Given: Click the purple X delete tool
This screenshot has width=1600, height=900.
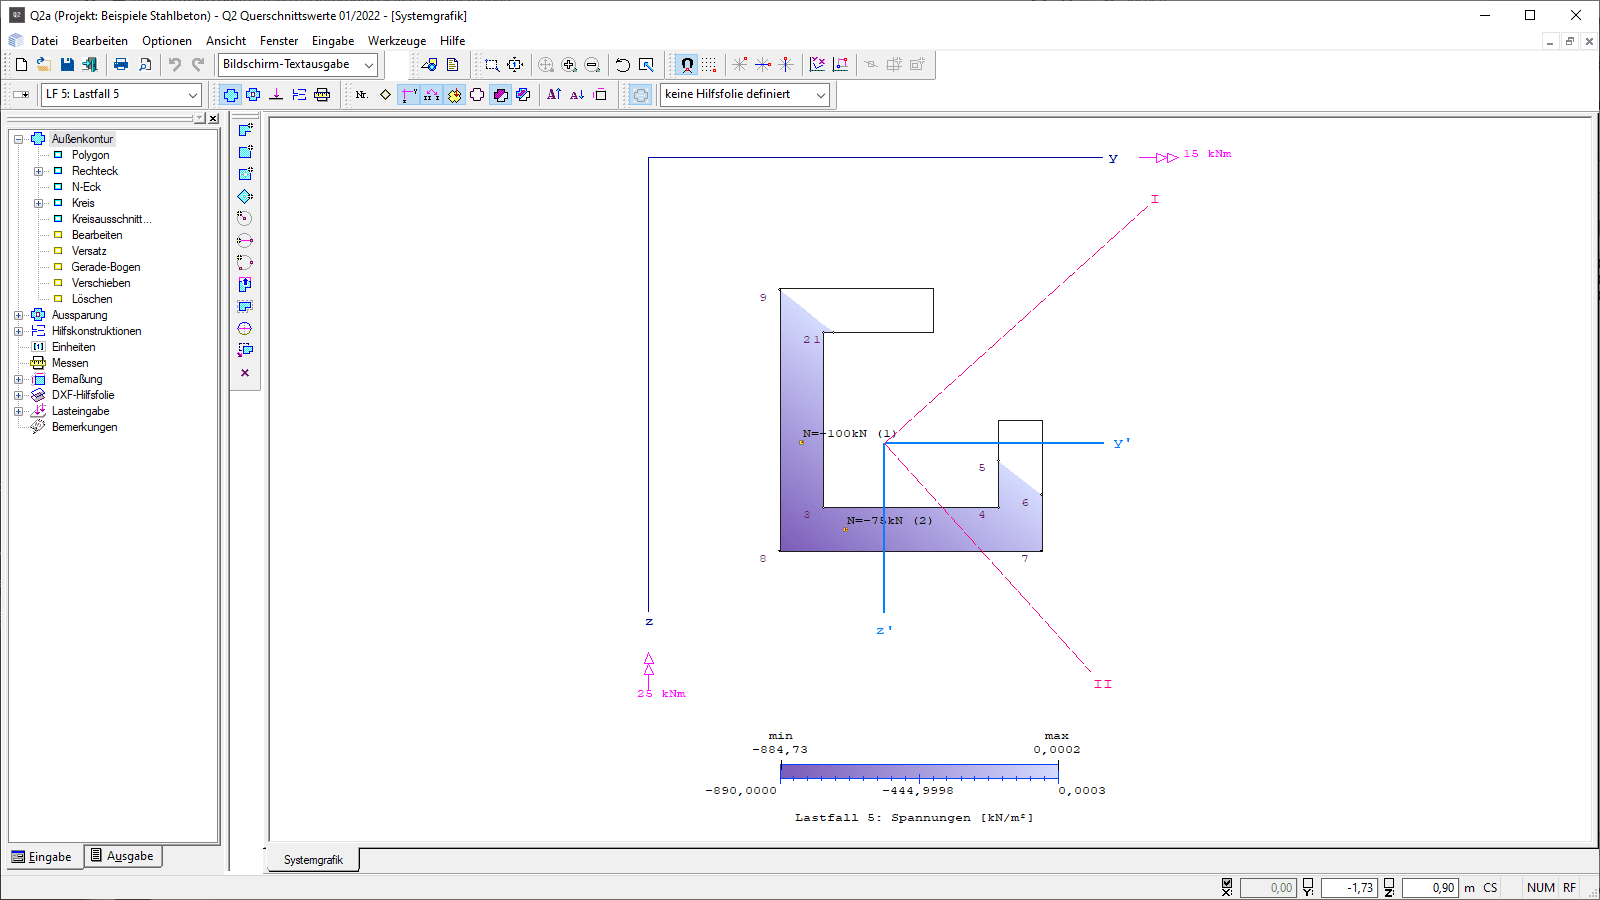Looking at the screenshot, I should [x=245, y=372].
